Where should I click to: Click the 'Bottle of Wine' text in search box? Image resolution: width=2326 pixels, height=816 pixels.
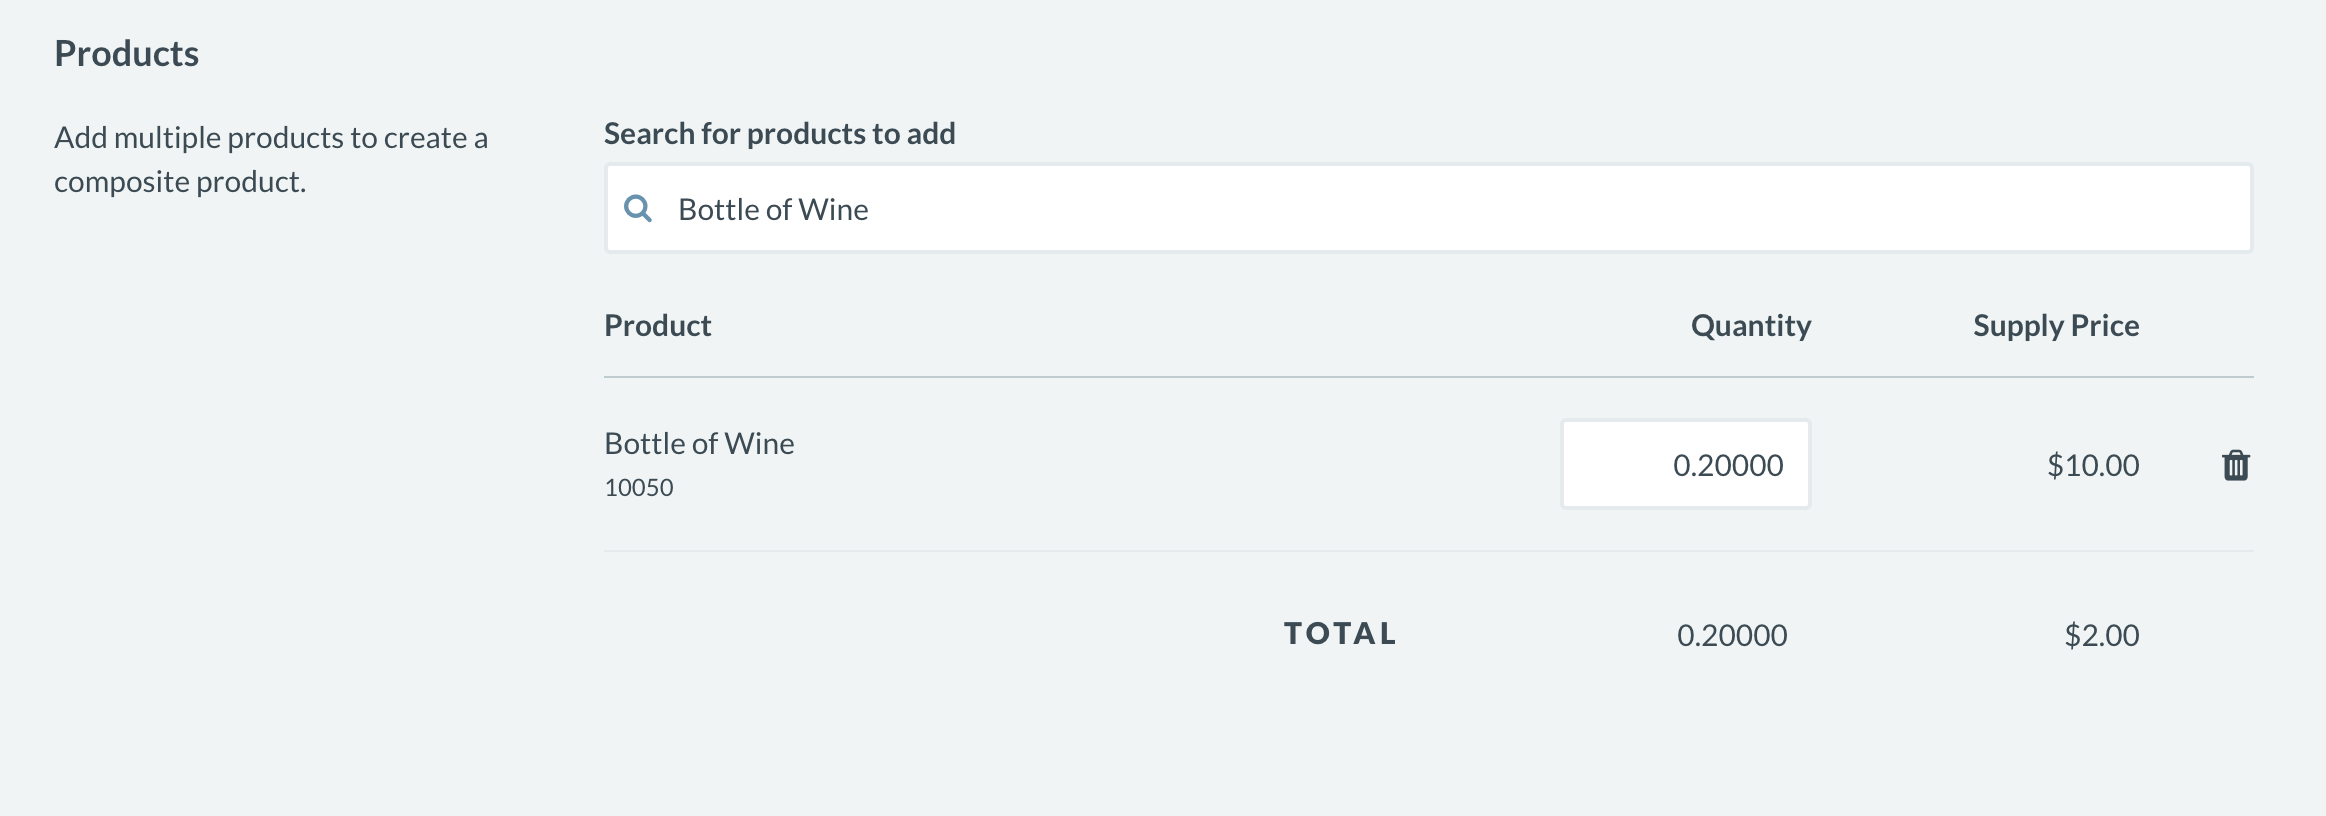(x=773, y=210)
